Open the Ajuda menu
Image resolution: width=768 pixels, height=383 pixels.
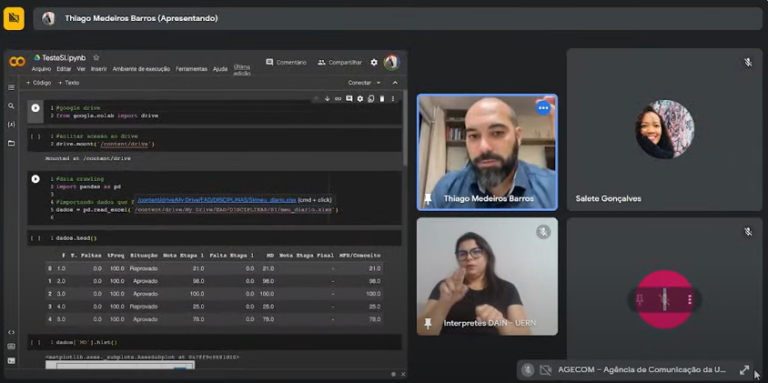pyautogui.click(x=220, y=69)
